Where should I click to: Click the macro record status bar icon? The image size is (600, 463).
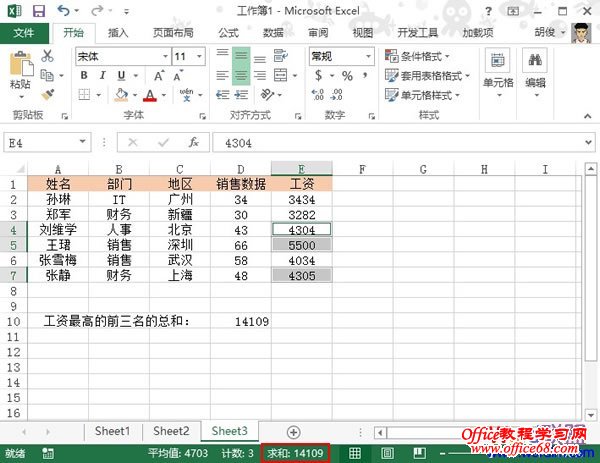tap(48, 453)
